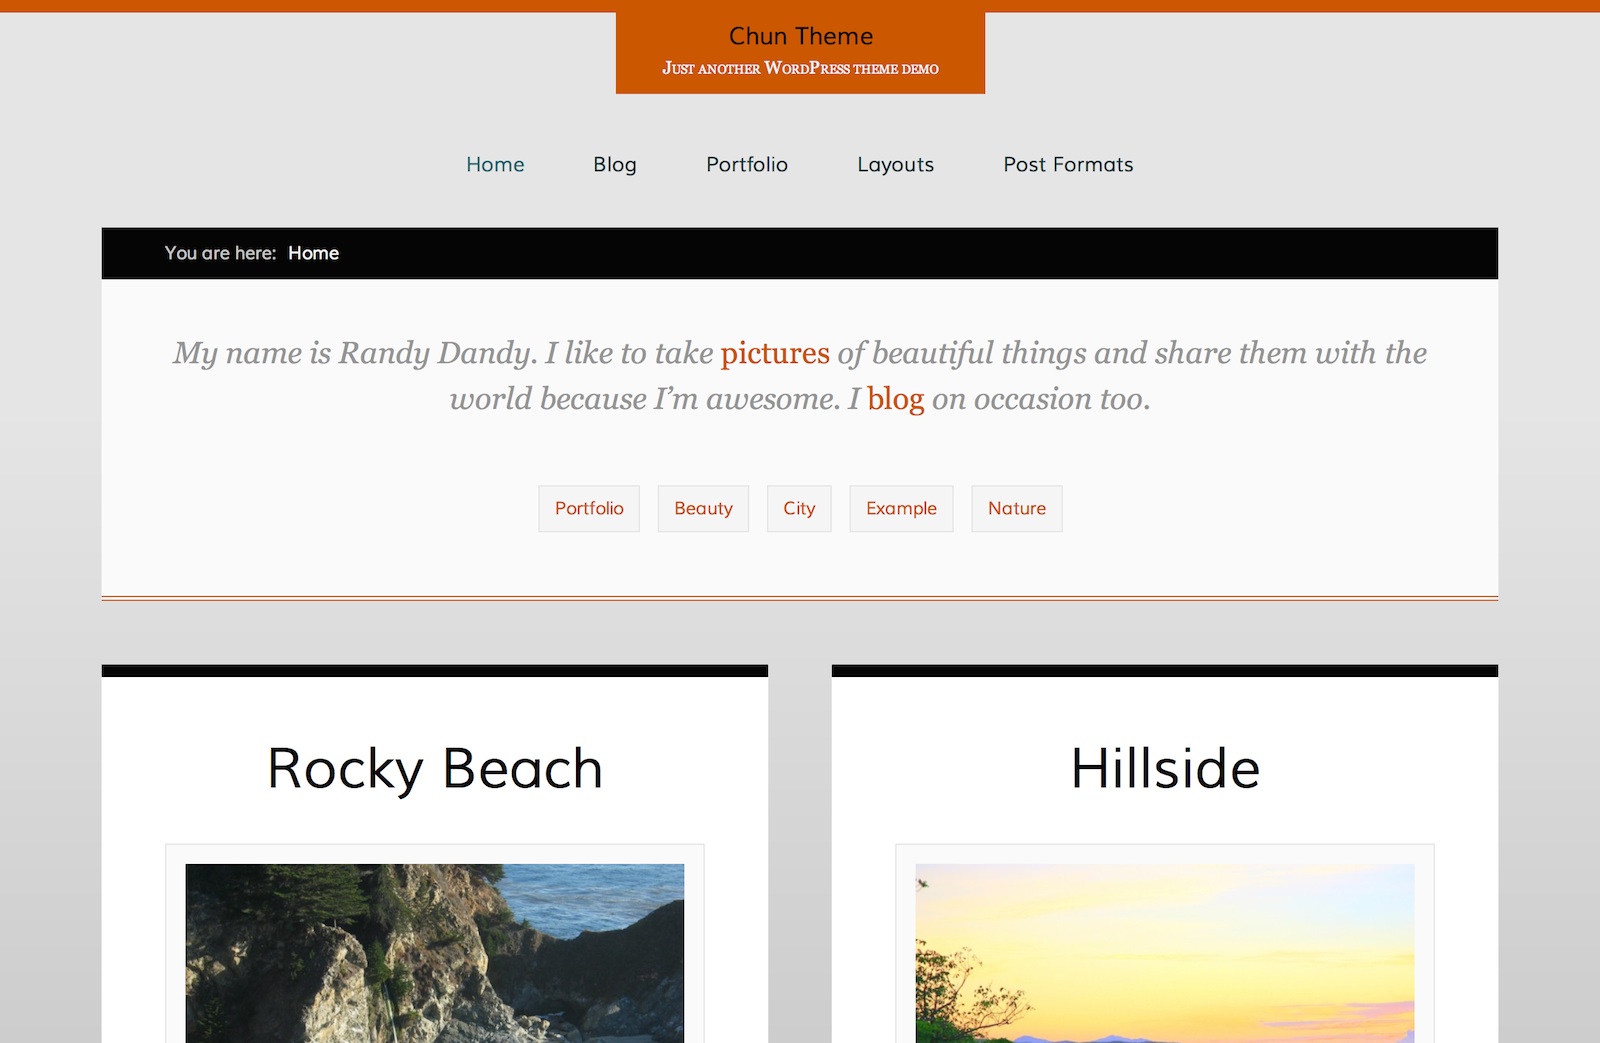Open the Post Formats menu item
Image resolution: width=1600 pixels, height=1043 pixels.
coord(1068,164)
